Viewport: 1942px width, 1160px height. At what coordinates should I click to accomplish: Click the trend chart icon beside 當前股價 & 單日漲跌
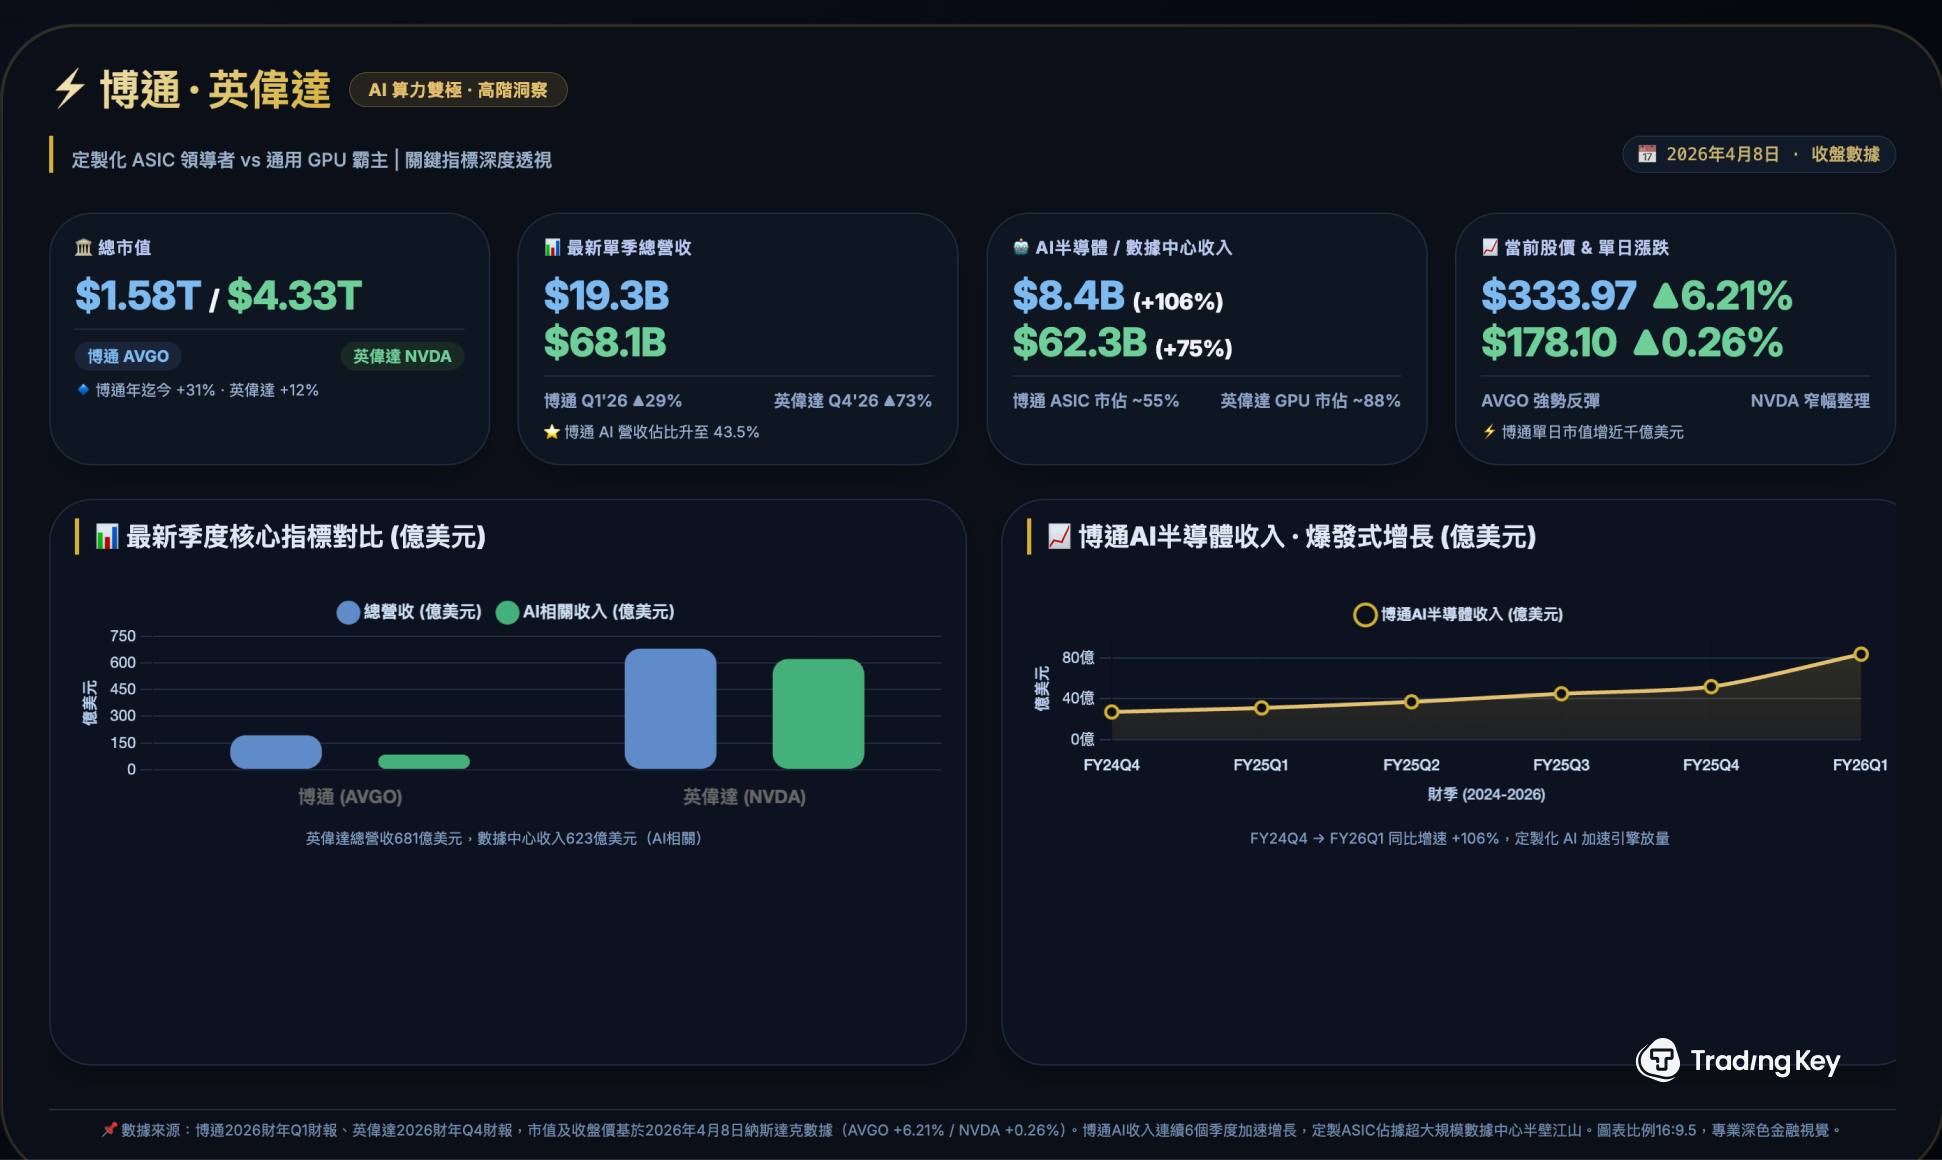click(1489, 247)
